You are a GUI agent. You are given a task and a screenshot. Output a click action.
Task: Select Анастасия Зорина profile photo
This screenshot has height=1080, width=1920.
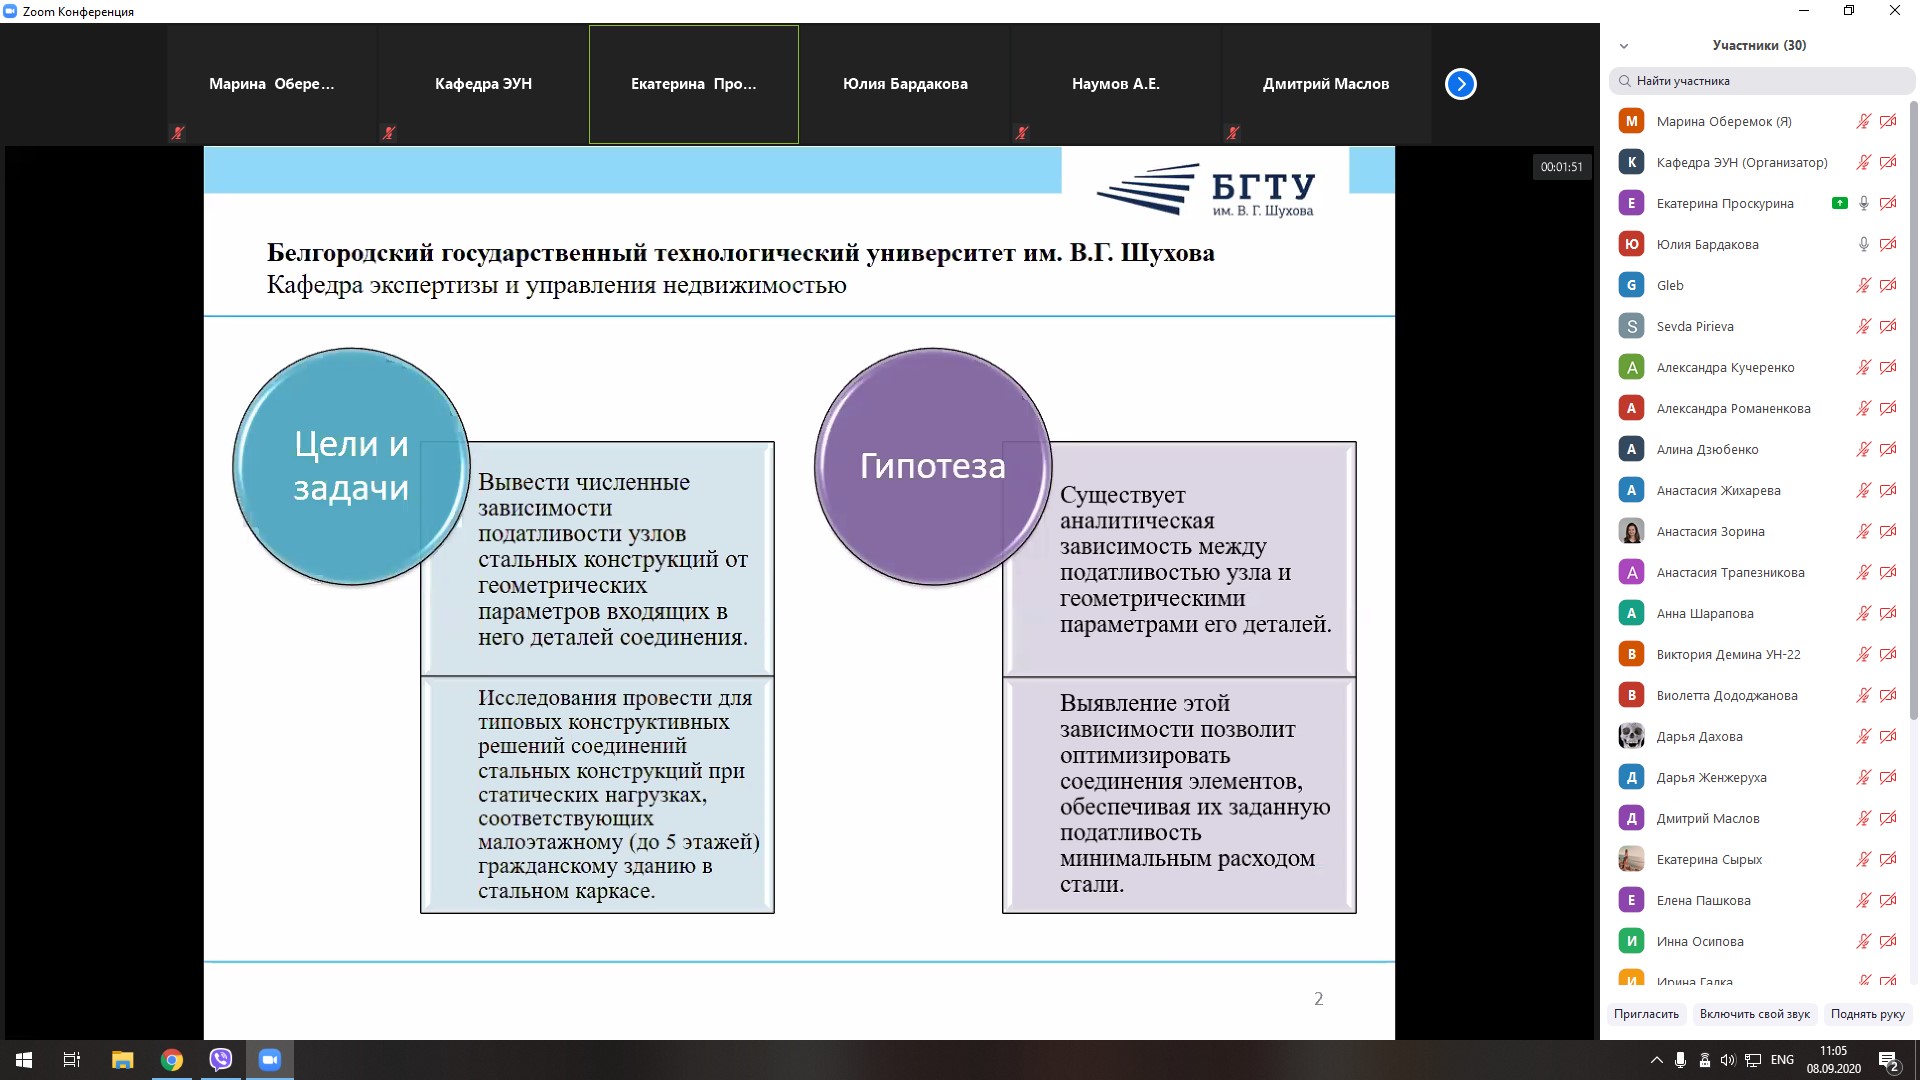[x=1631, y=531]
